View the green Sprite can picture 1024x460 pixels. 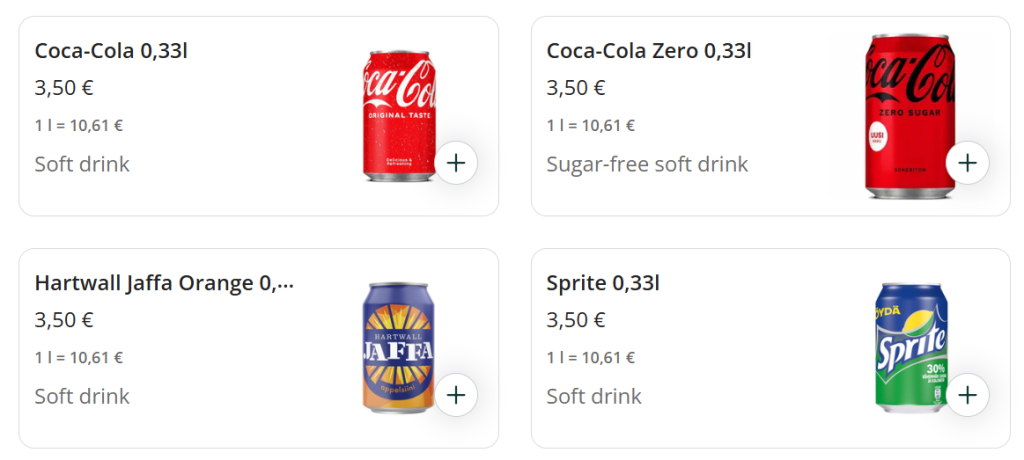910,345
